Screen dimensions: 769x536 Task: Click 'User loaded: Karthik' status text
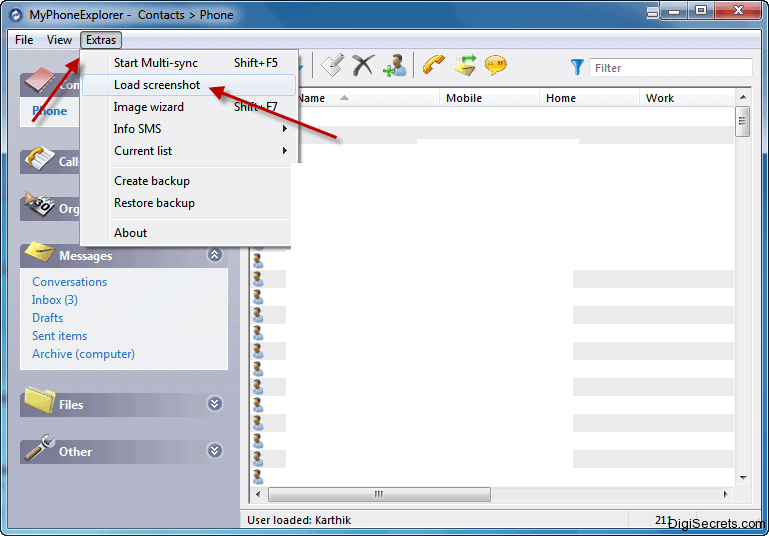coord(299,520)
